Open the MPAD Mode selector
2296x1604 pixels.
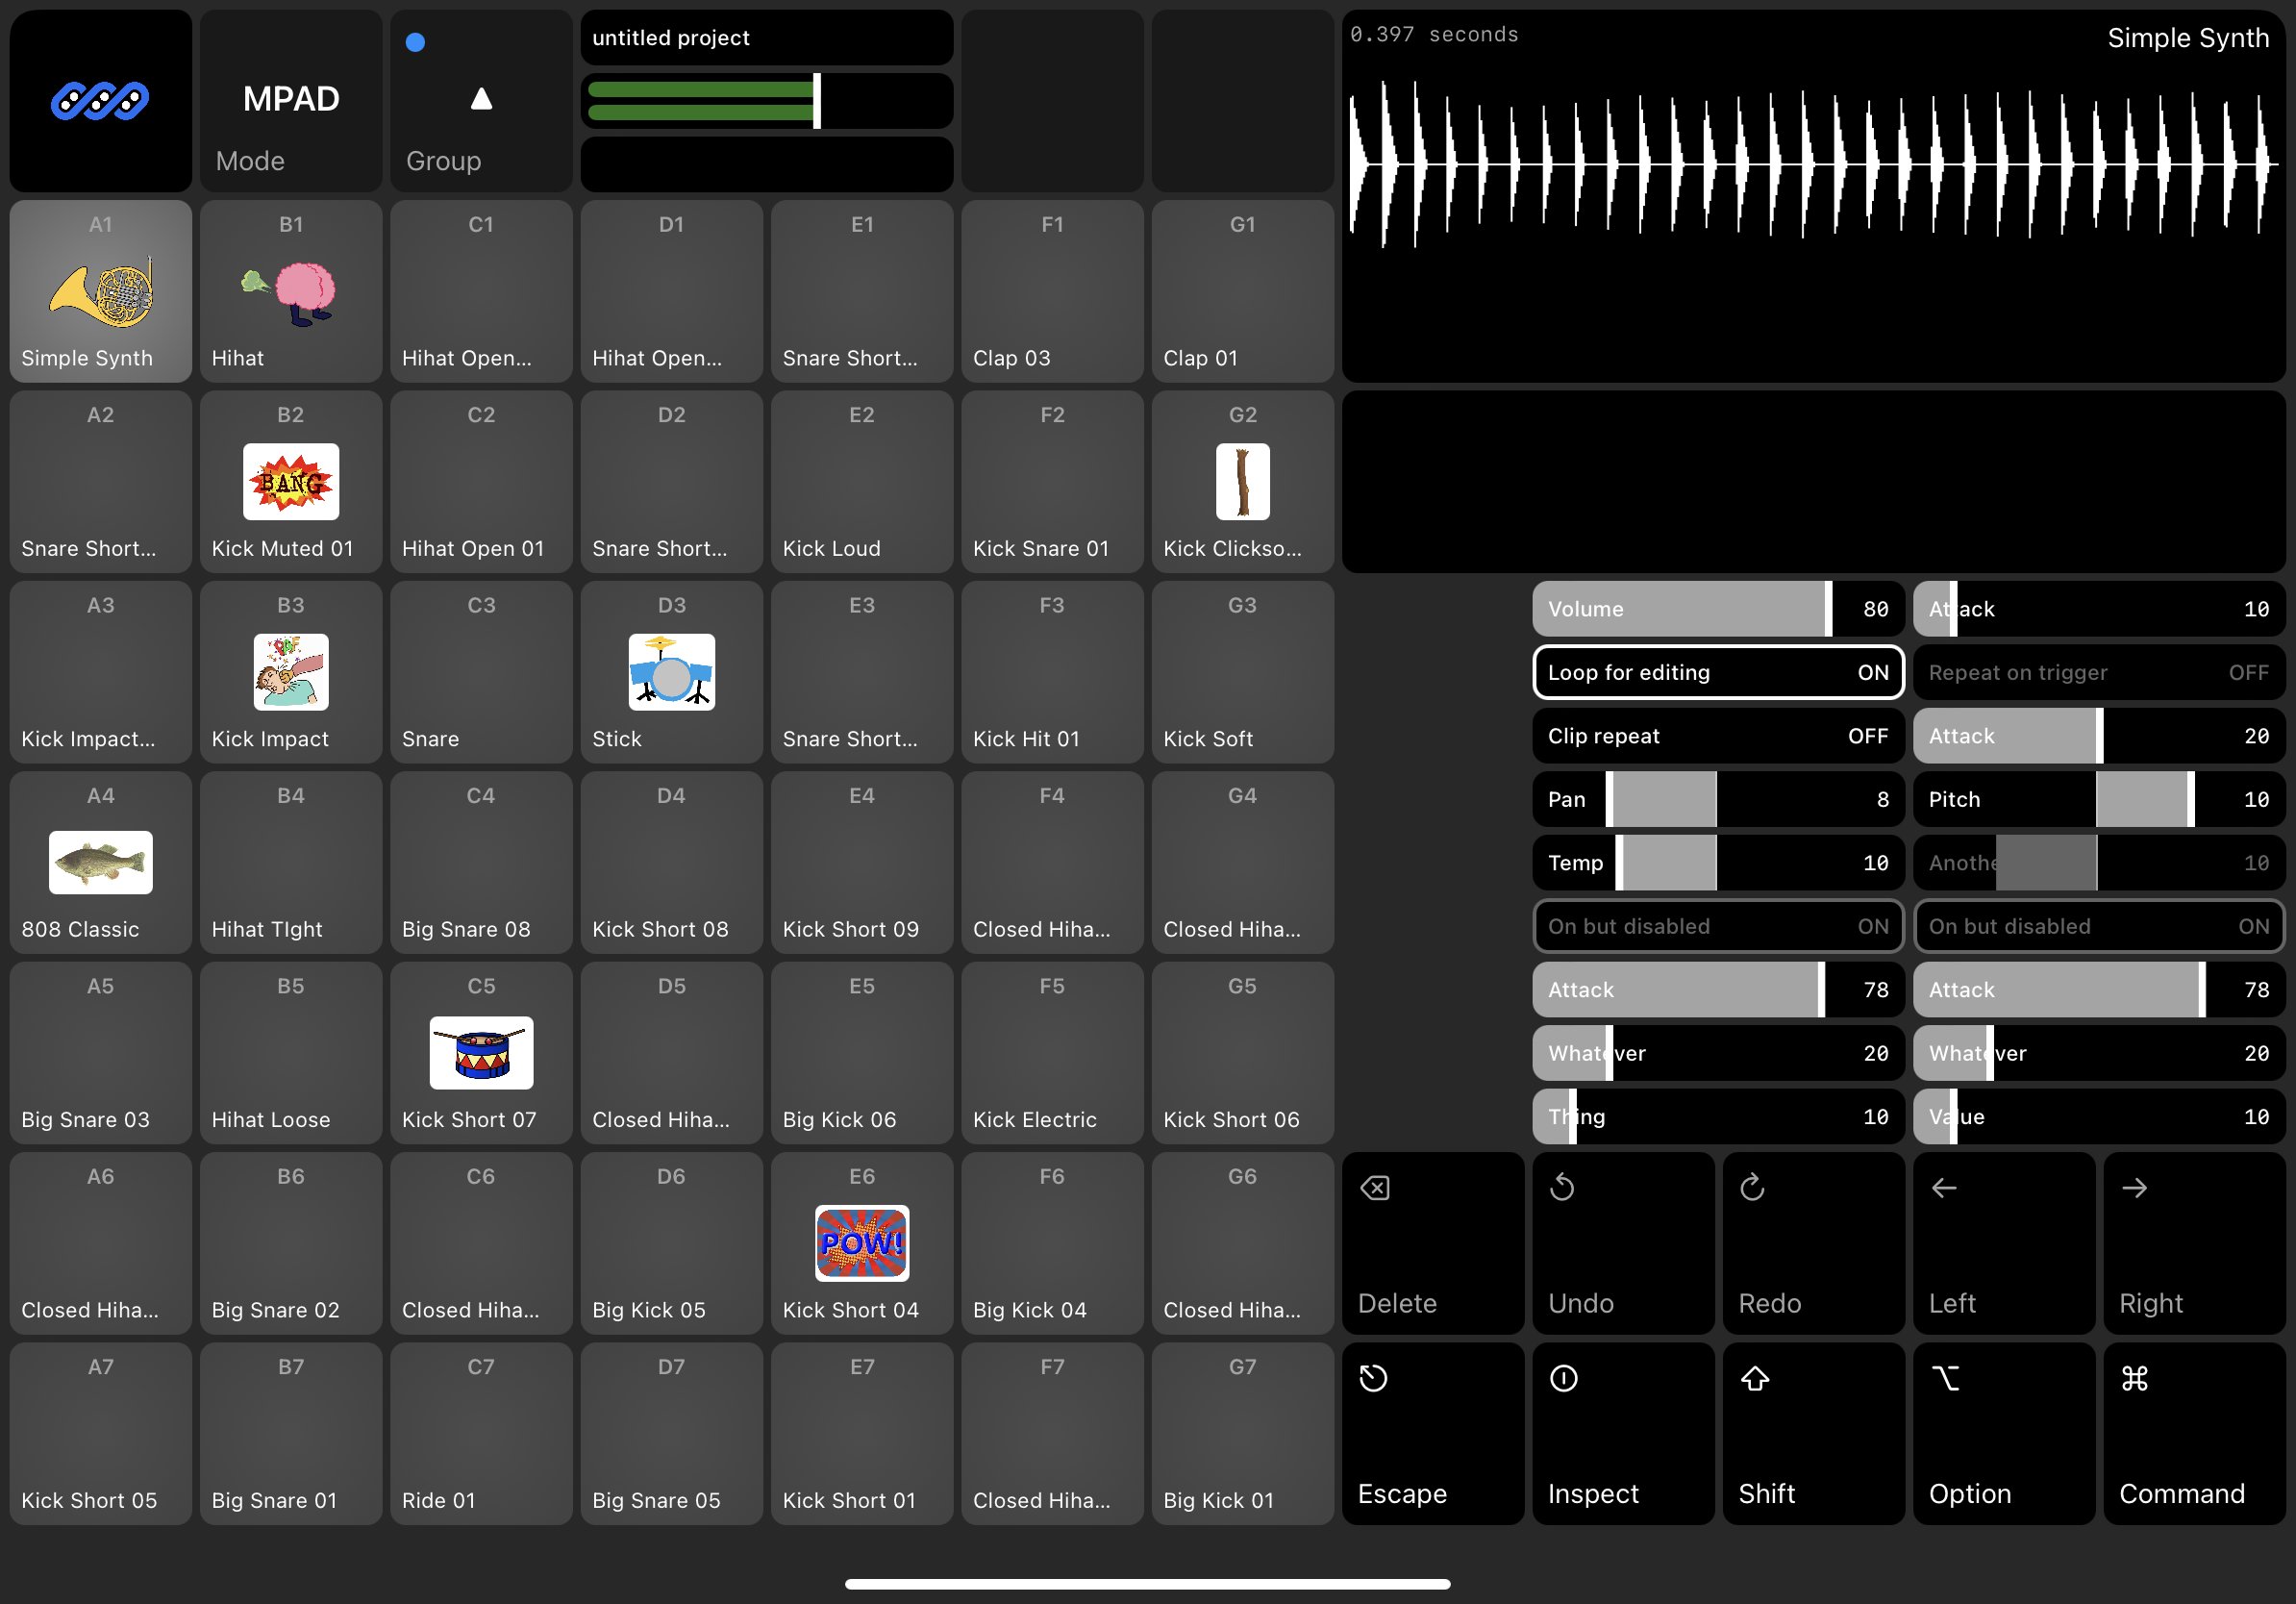click(290, 100)
